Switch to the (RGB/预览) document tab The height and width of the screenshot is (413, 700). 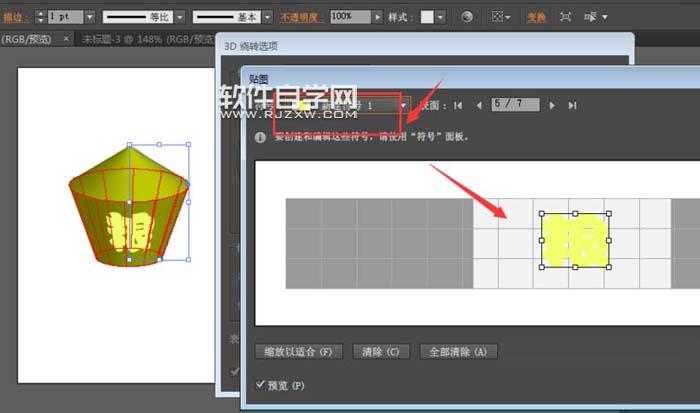click(26, 39)
